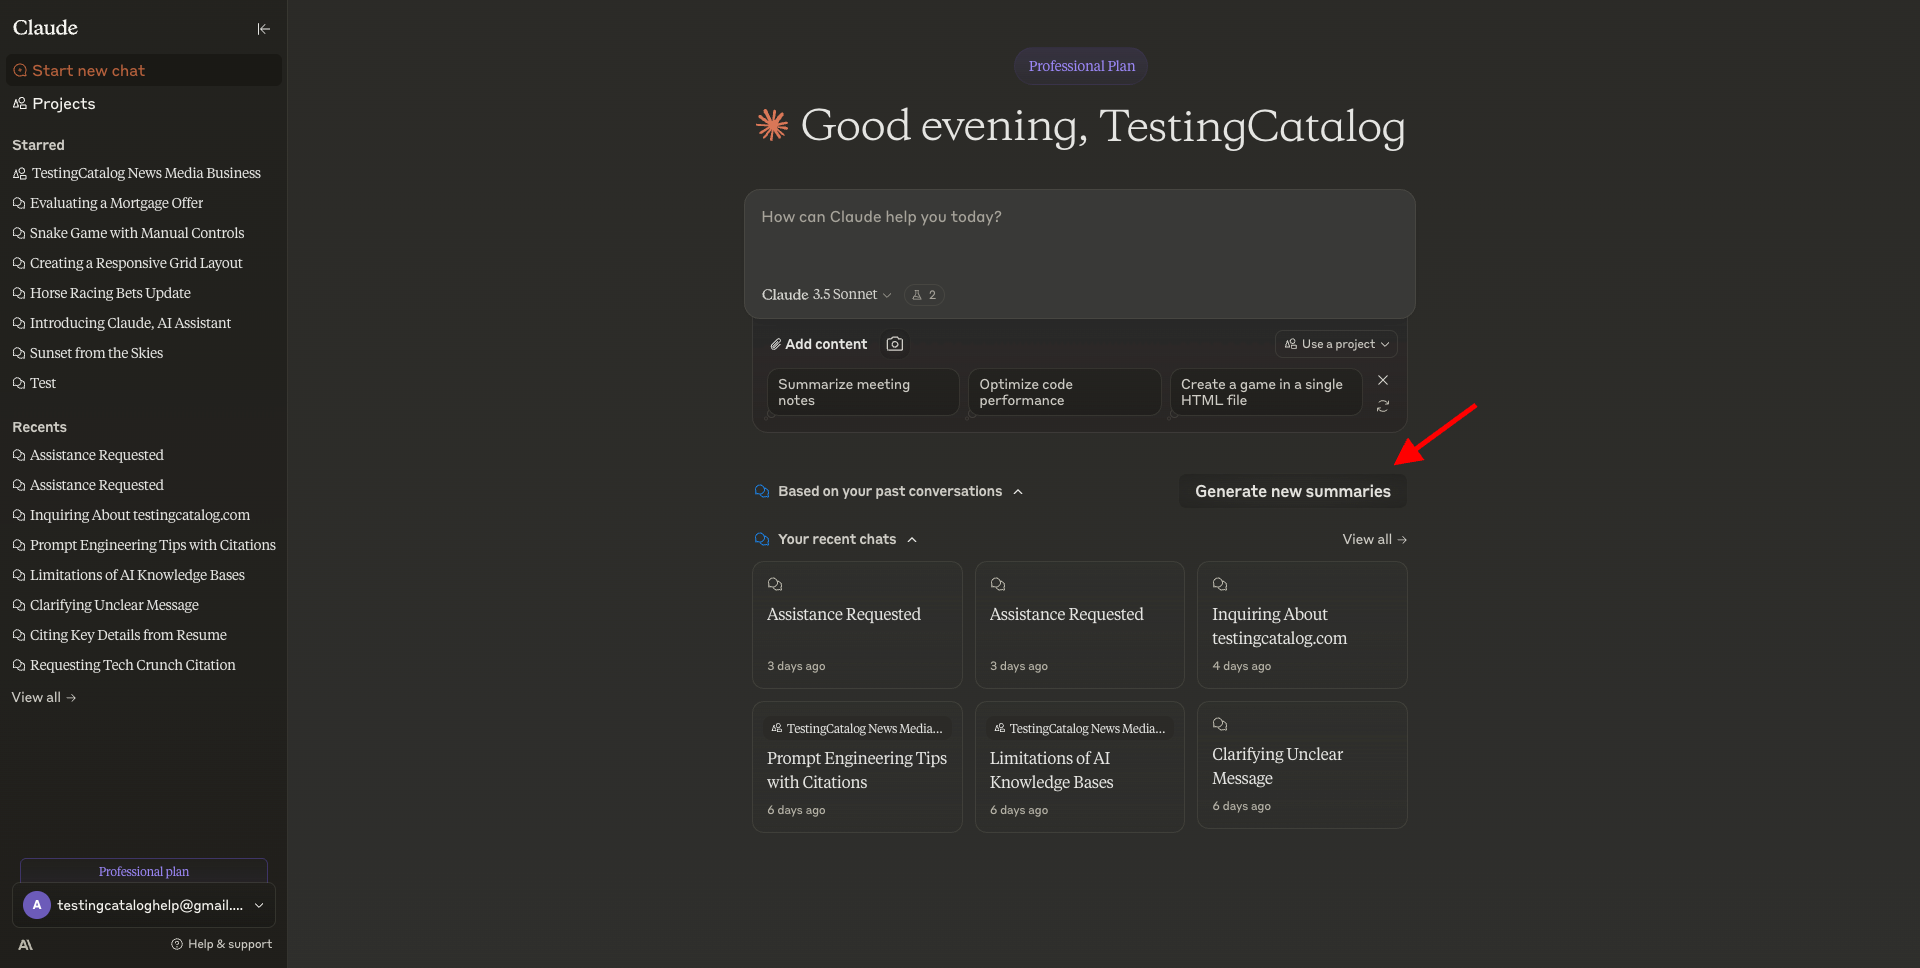Click View all next to Your recent chats
Viewport: 1920px width, 968px height.
[x=1374, y=539]
